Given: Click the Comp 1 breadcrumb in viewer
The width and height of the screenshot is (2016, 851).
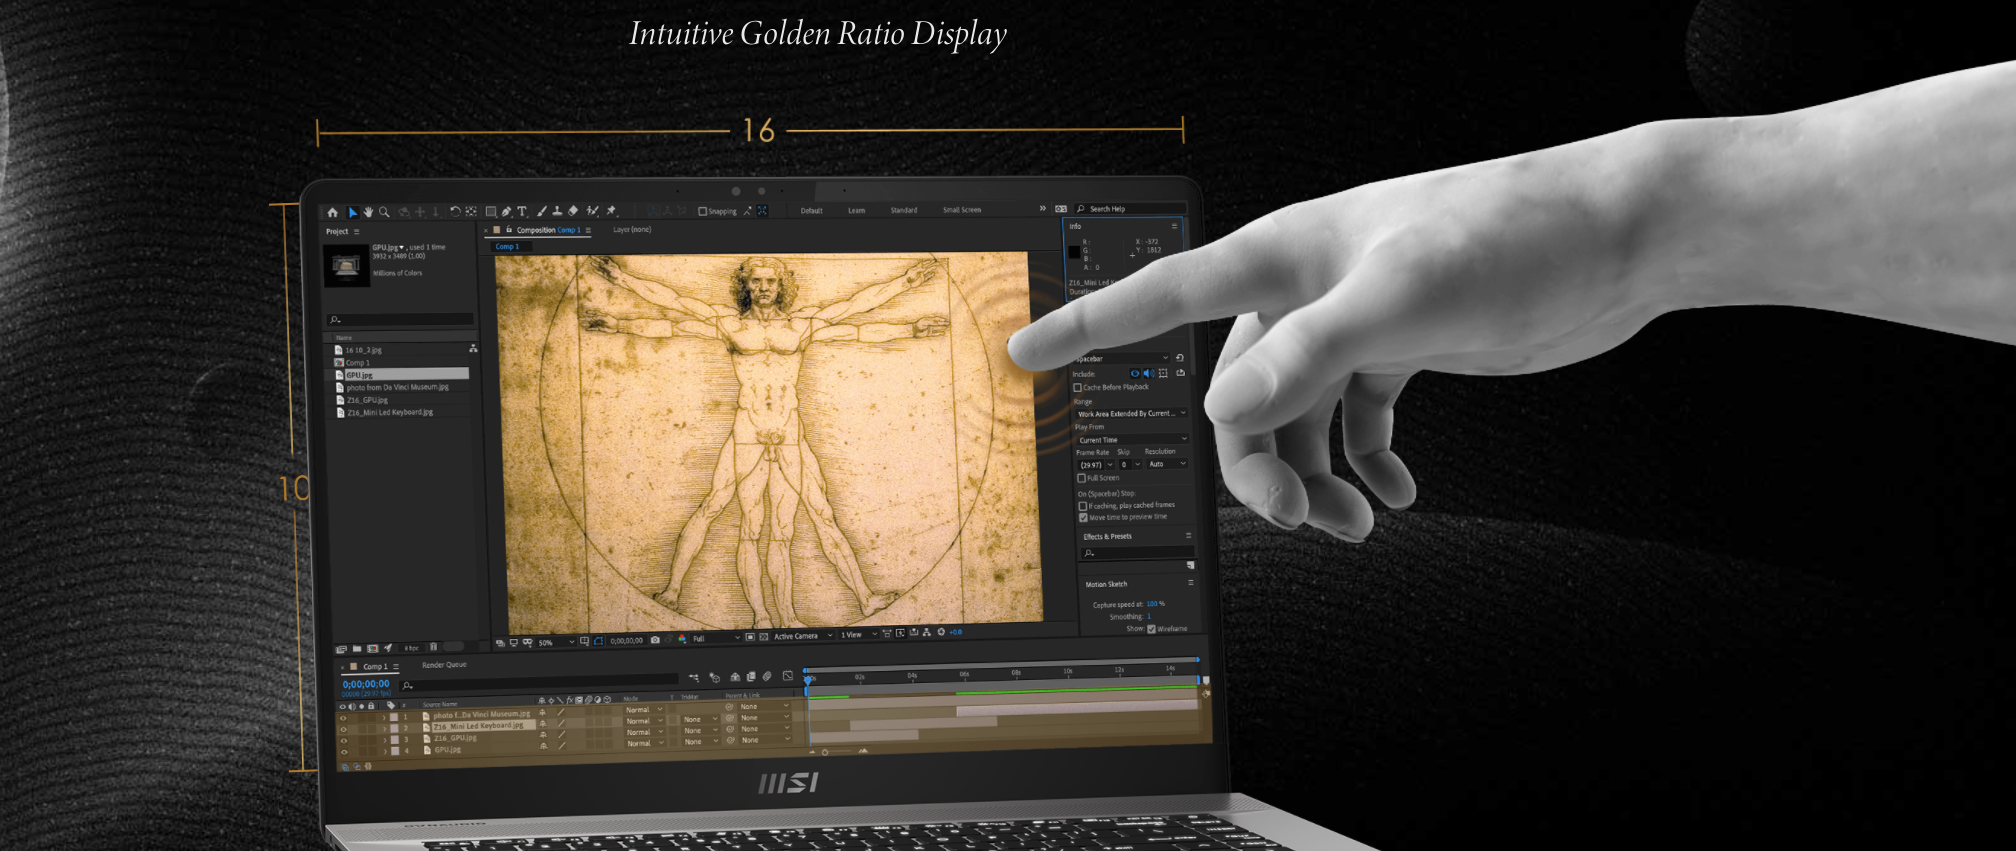Looking at the screenshot, I should [x=507, y=246].
